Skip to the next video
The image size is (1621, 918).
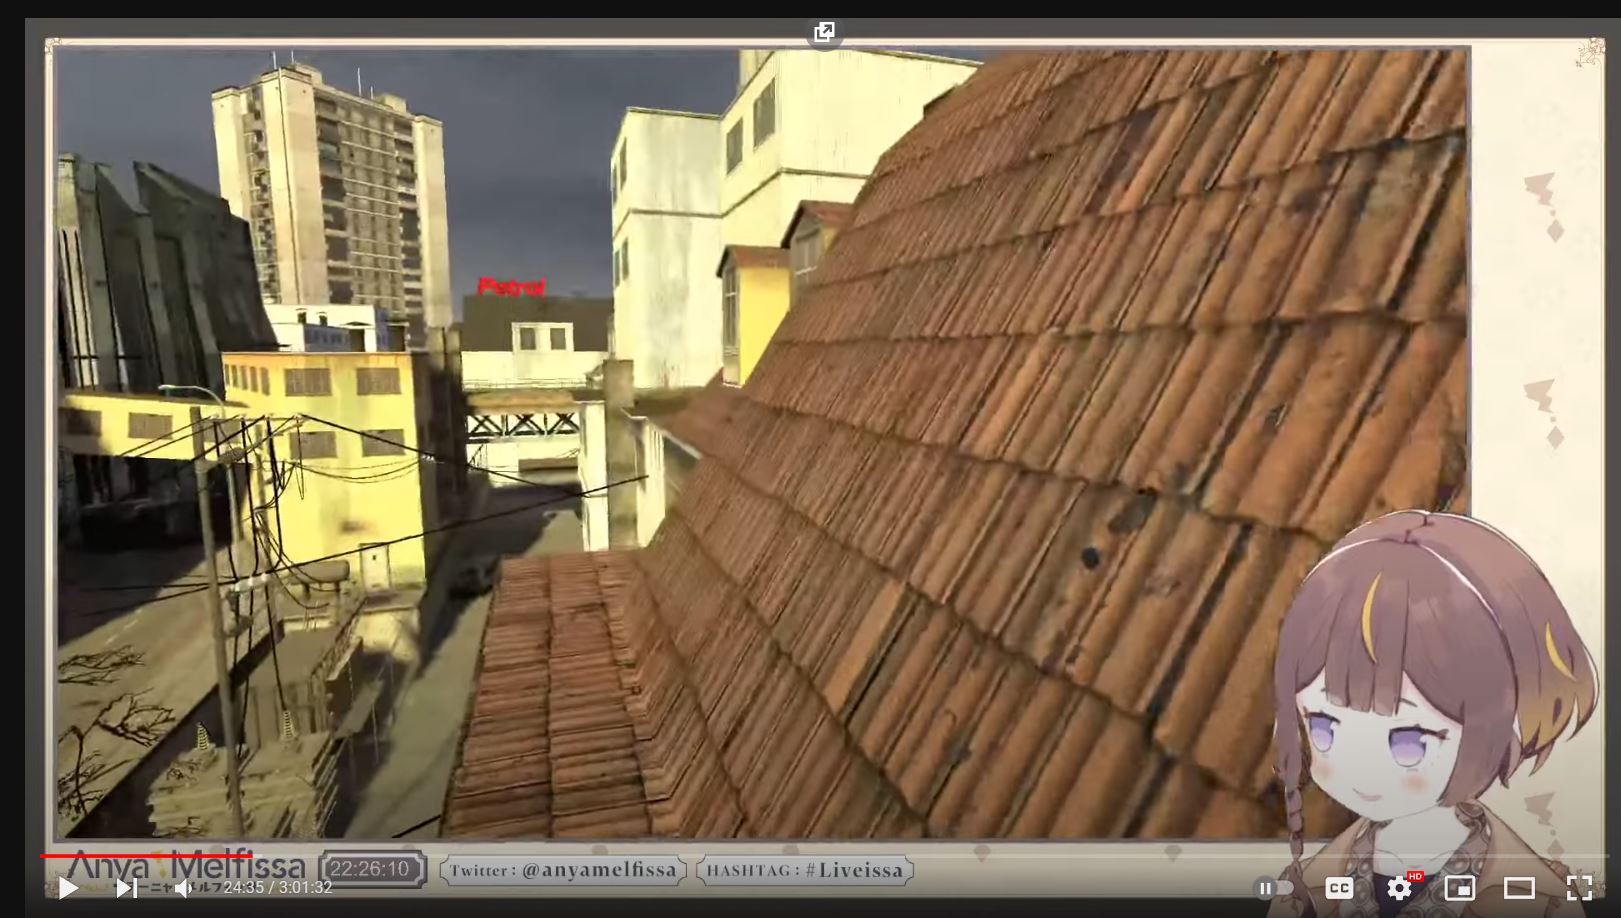[x=127, y=887]
